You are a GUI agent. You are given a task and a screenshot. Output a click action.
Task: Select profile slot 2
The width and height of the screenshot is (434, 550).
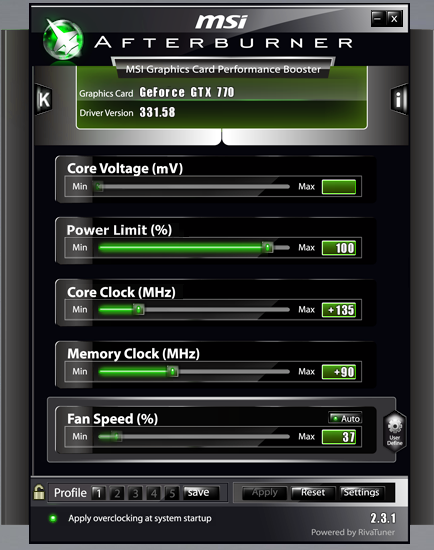117,493
